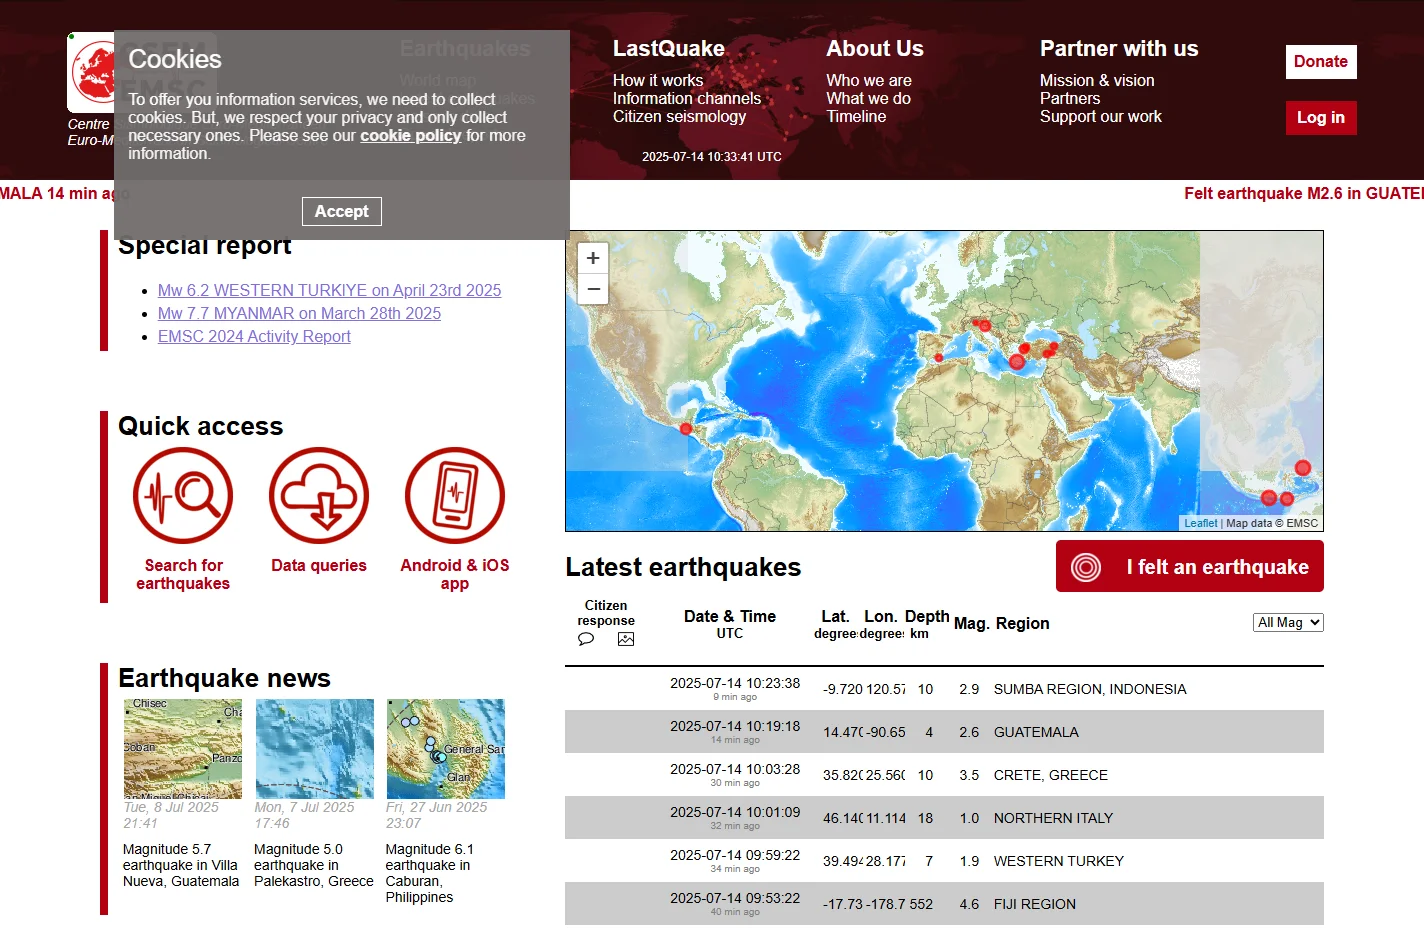
Task: Read Magnitude 6.1 Caburan Philippines news
Action: [x=430, y=873]
